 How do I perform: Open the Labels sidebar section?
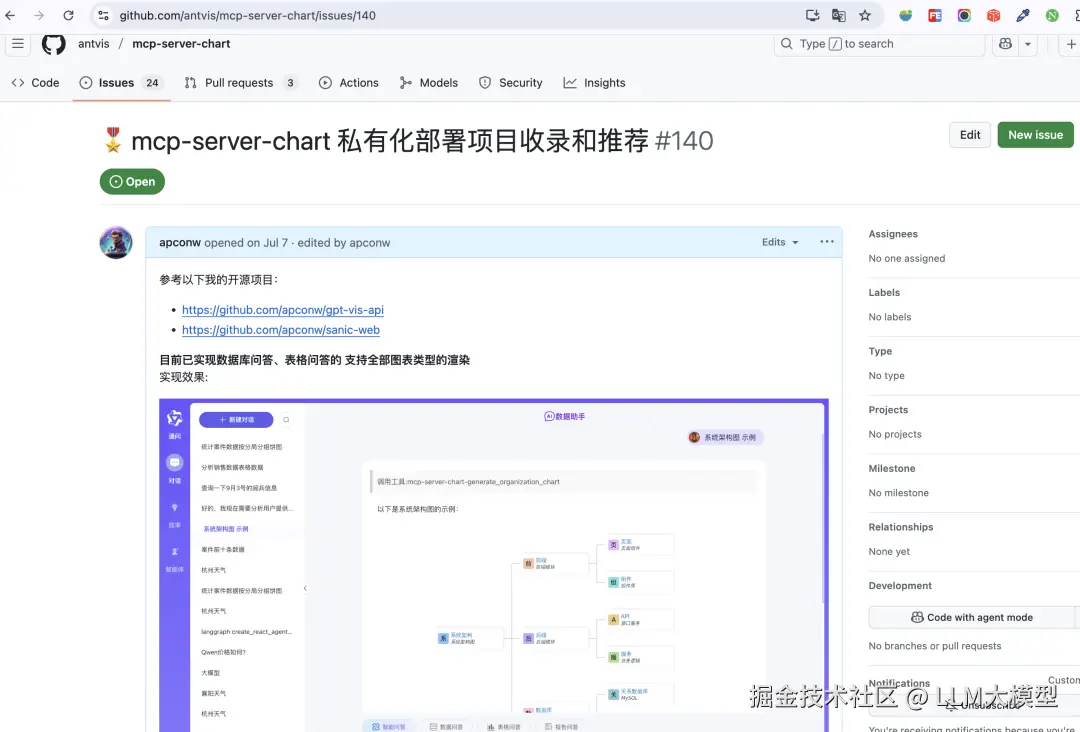coord(884,293)
